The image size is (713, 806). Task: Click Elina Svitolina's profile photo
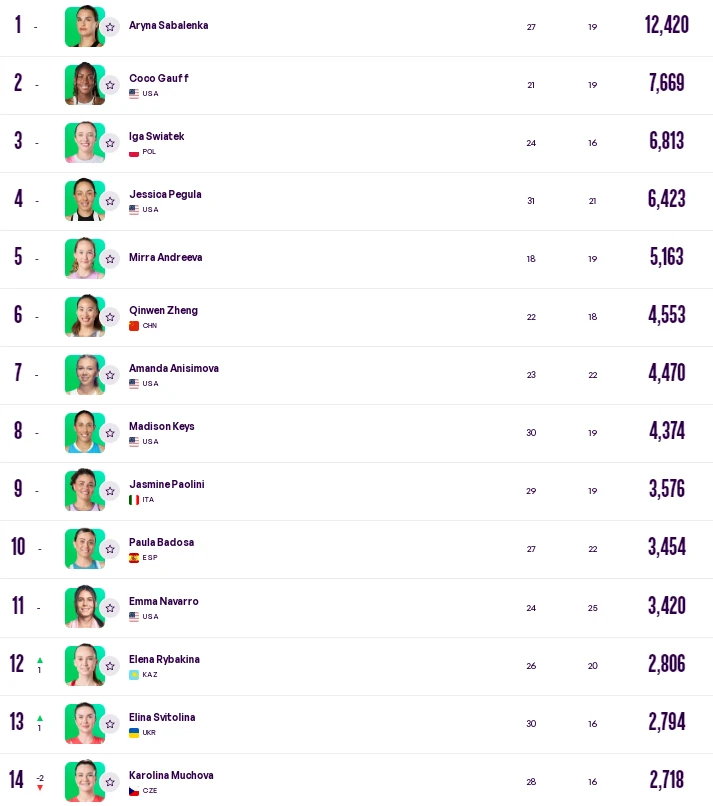(x=85, y=723)
